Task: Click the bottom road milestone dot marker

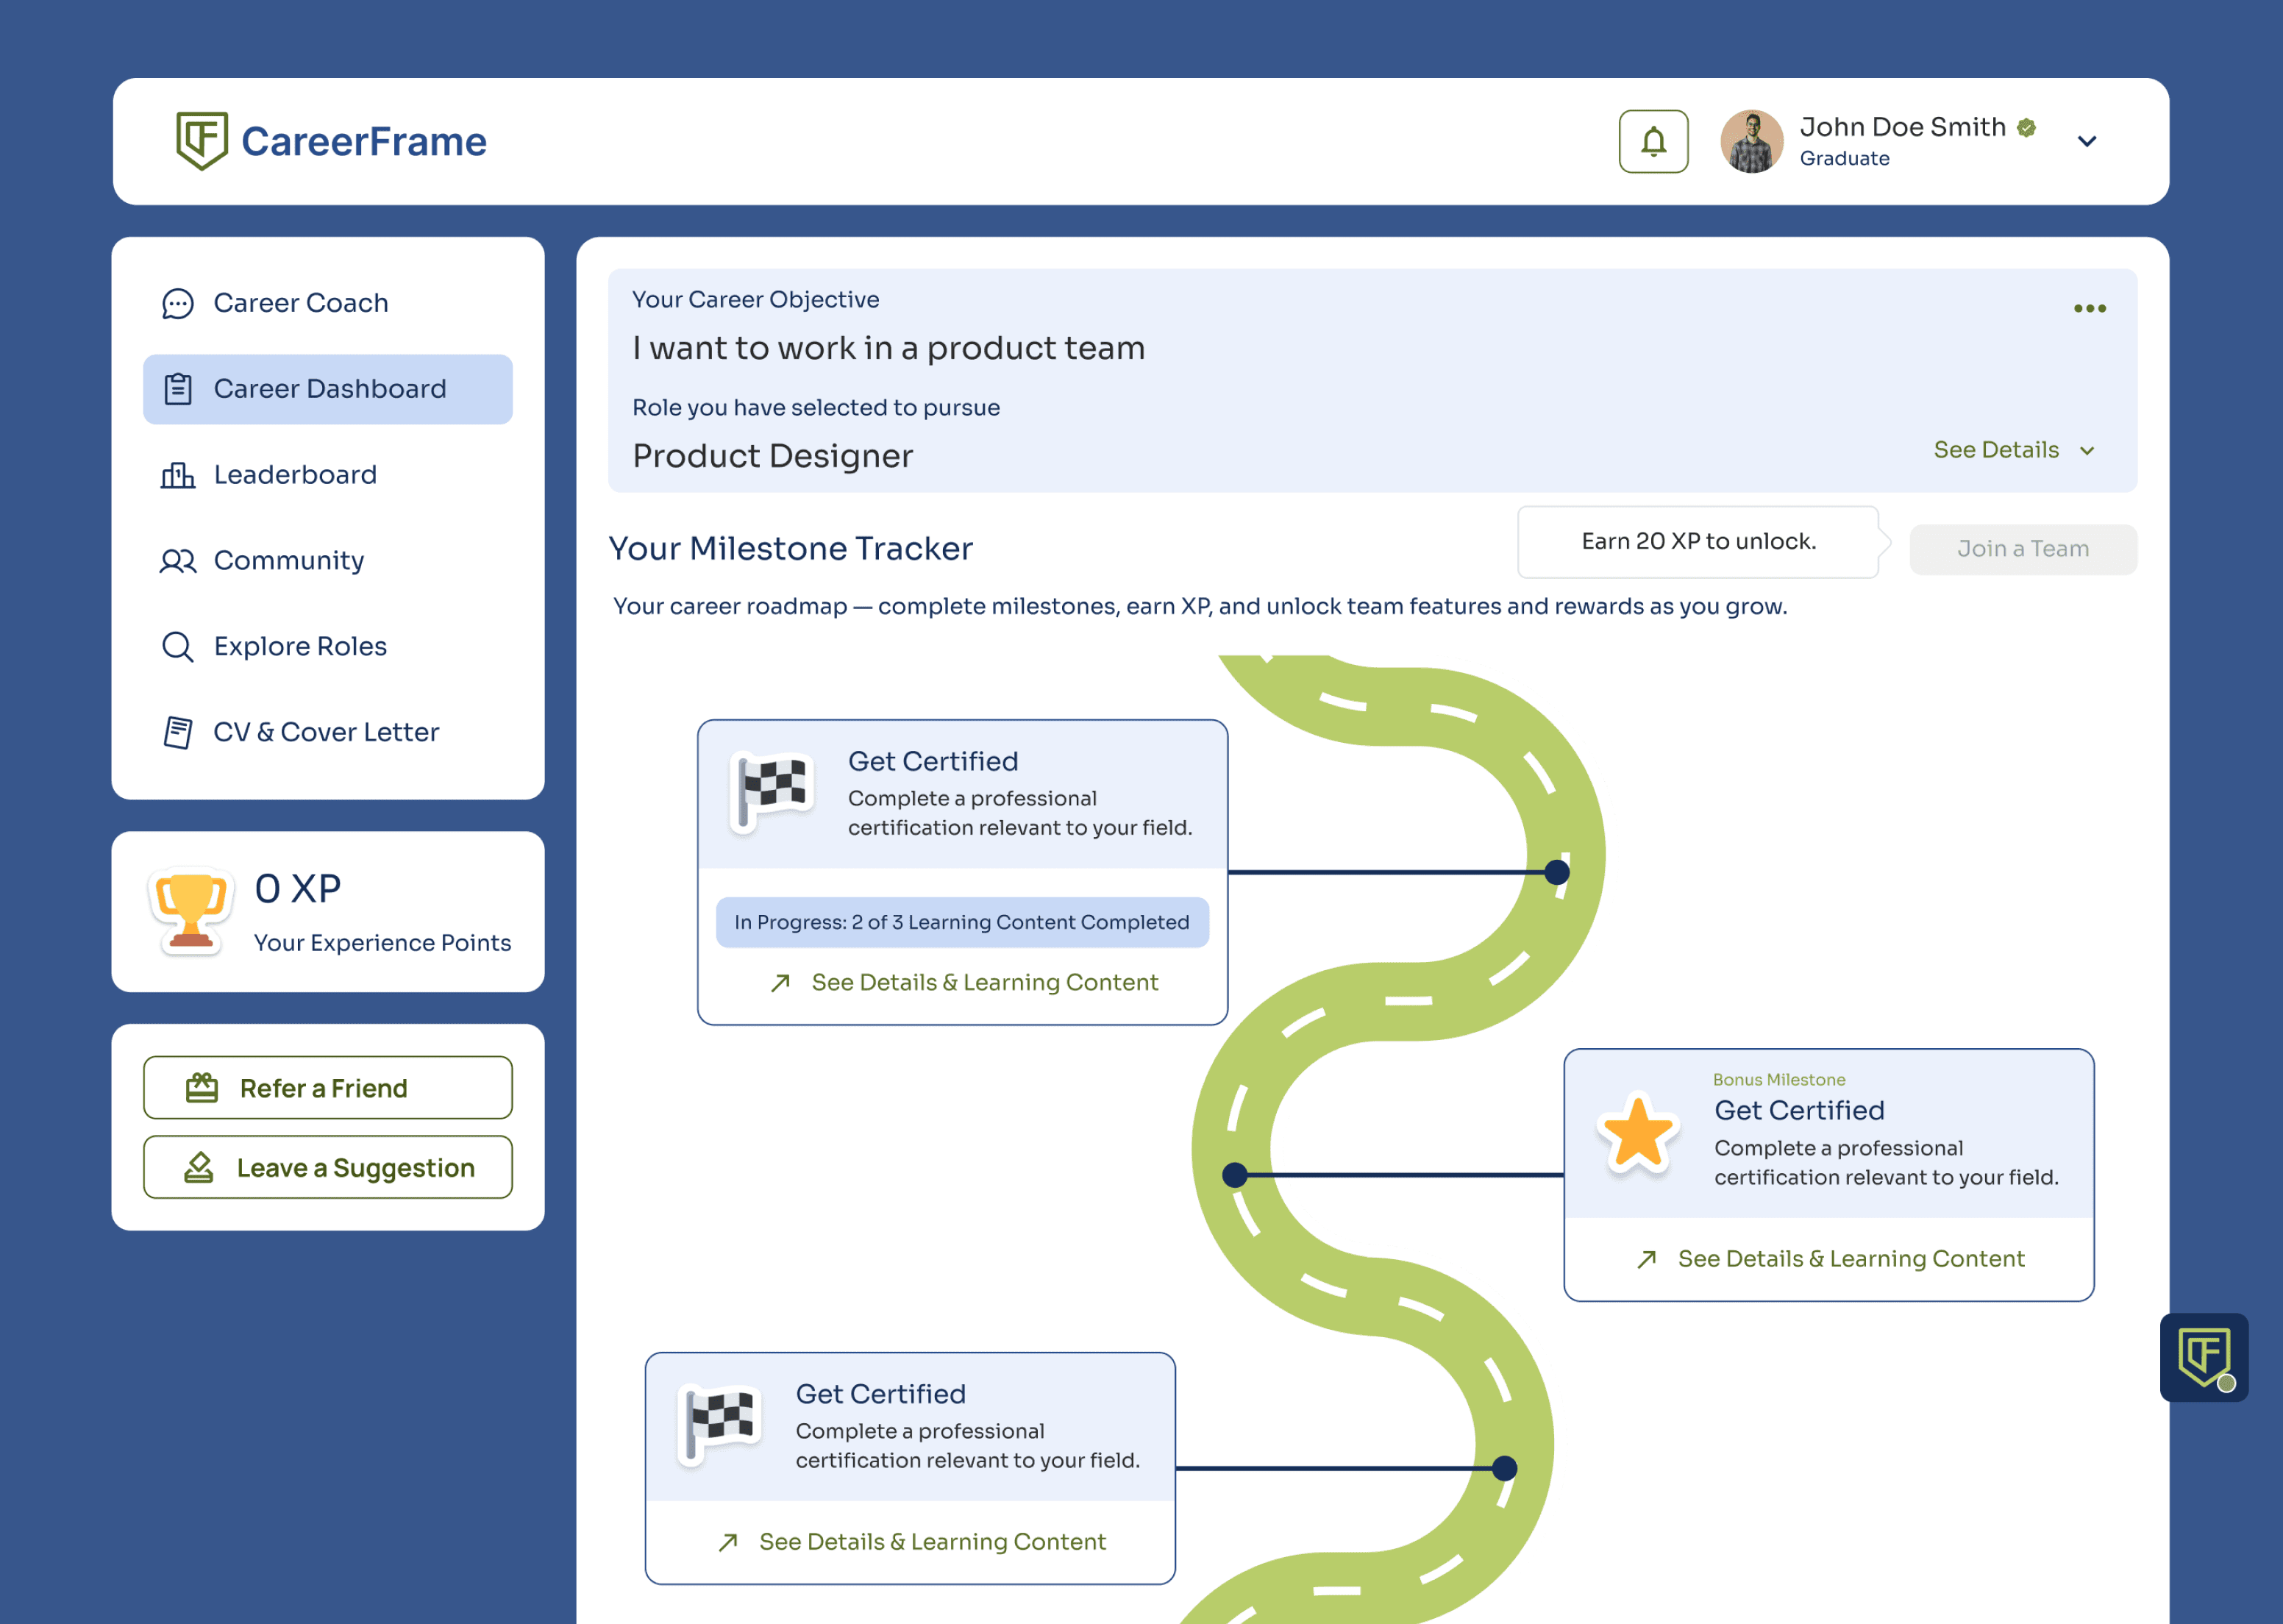Action: pos(1504,1468)
